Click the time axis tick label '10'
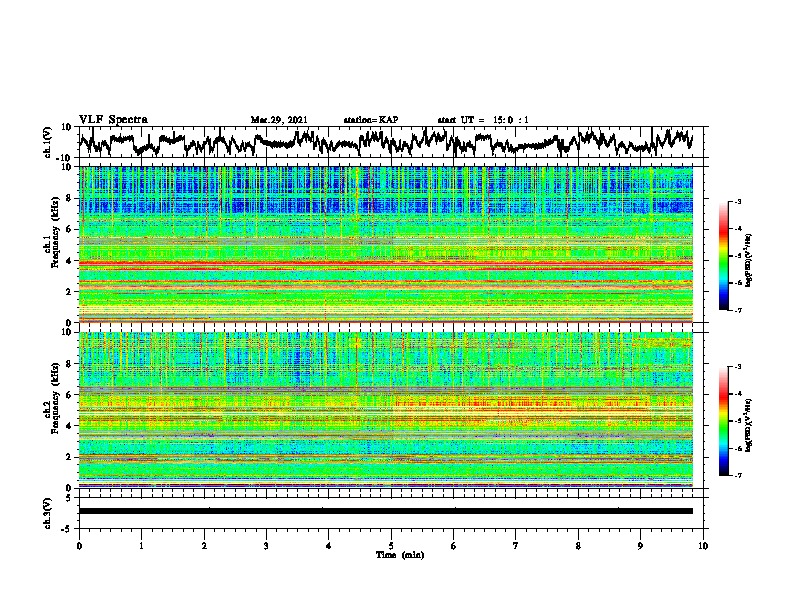 703,546
